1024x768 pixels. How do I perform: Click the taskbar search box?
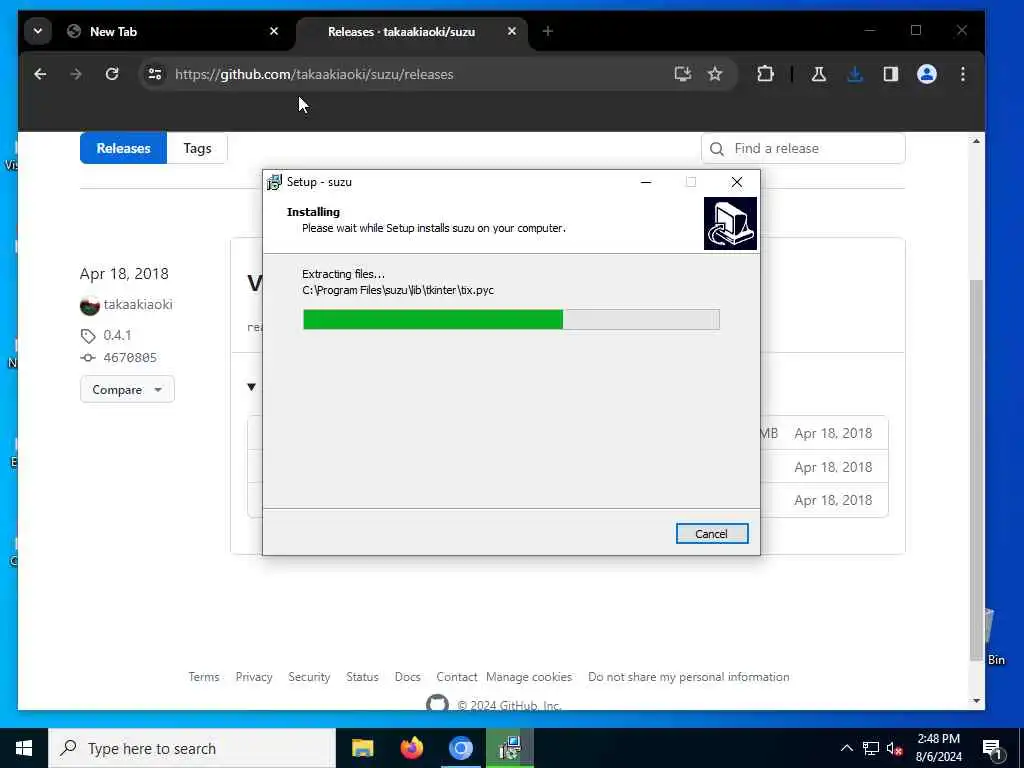(x=192, y=748)
